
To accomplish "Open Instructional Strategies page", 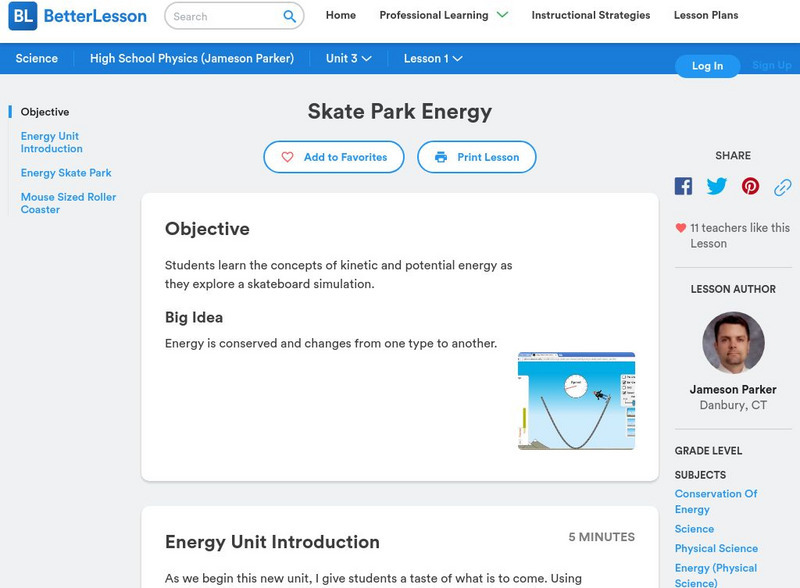I will (x=591, y=15).
